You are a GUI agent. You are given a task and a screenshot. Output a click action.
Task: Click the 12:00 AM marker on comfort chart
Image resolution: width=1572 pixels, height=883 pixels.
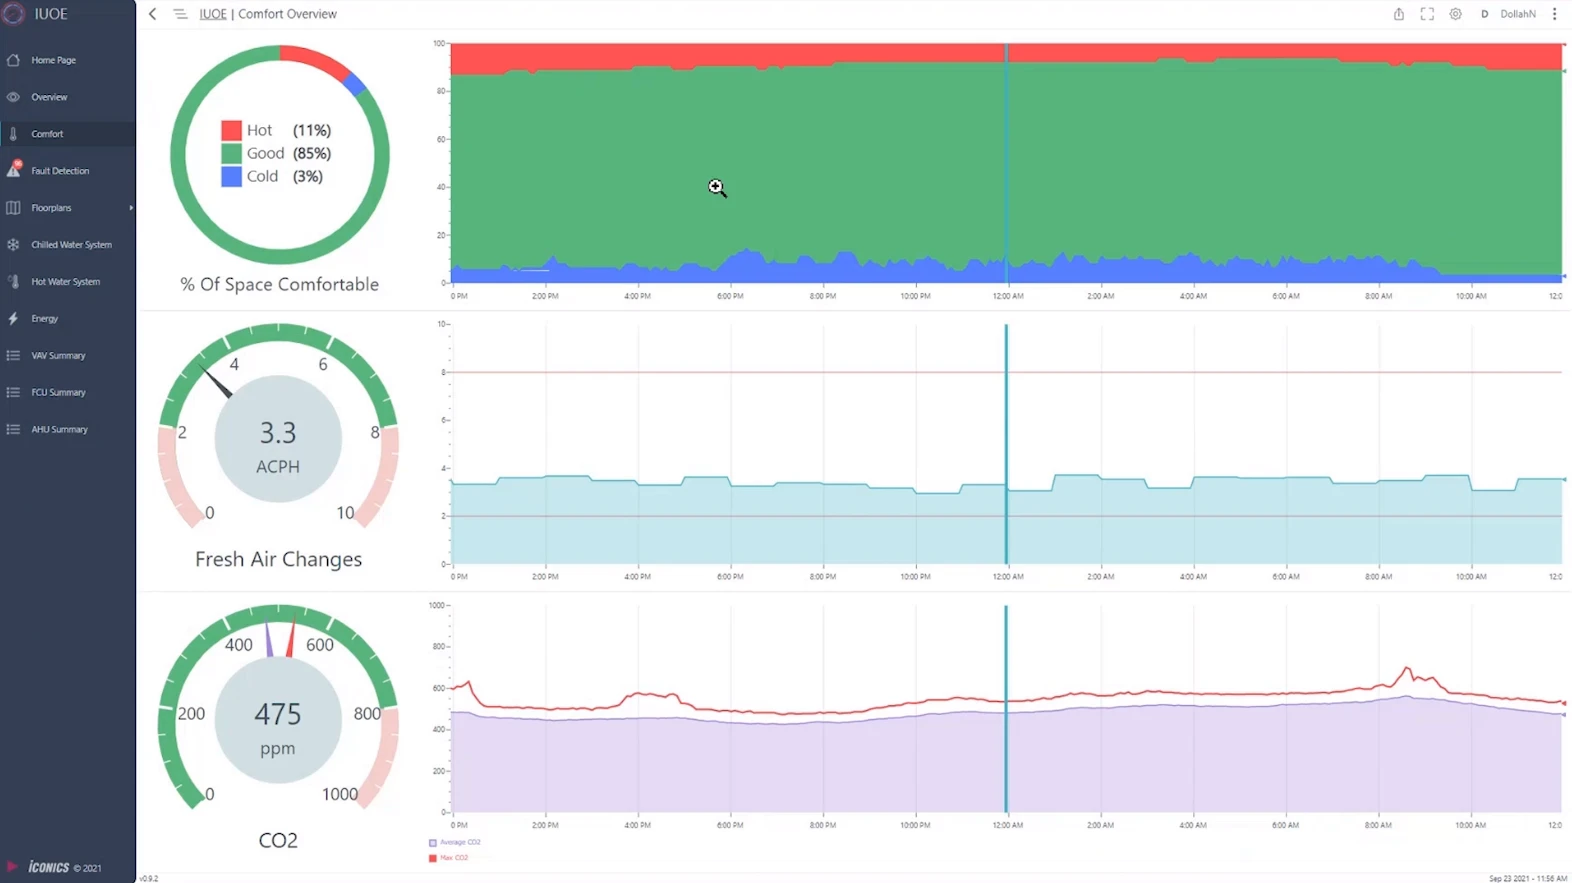click(1006, 164)
